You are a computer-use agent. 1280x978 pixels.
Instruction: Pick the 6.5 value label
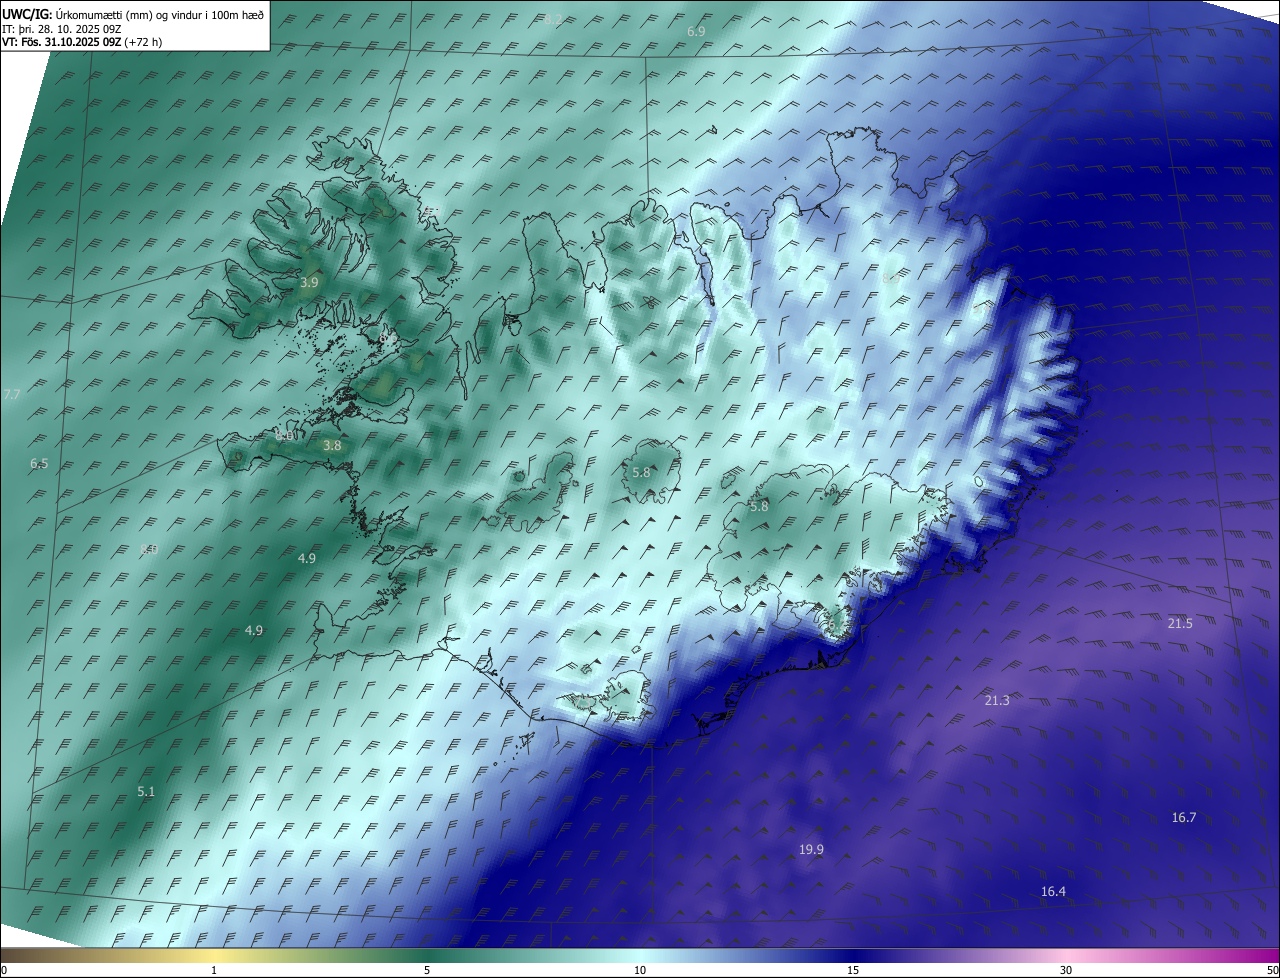pos(39,463)
